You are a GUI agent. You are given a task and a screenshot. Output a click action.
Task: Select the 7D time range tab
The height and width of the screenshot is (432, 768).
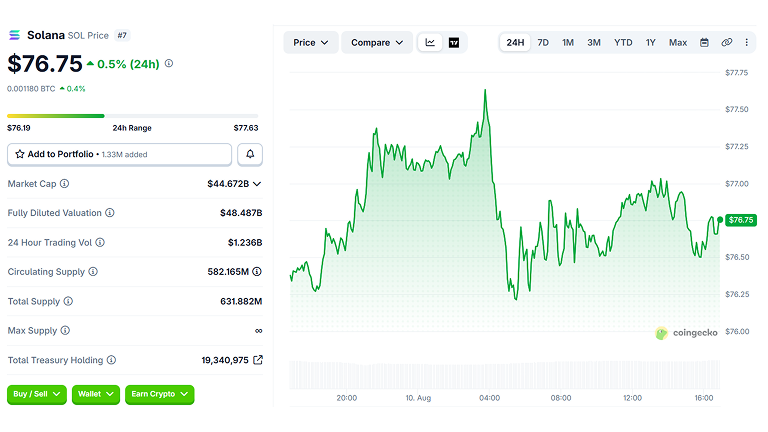[x=543, y=43]
